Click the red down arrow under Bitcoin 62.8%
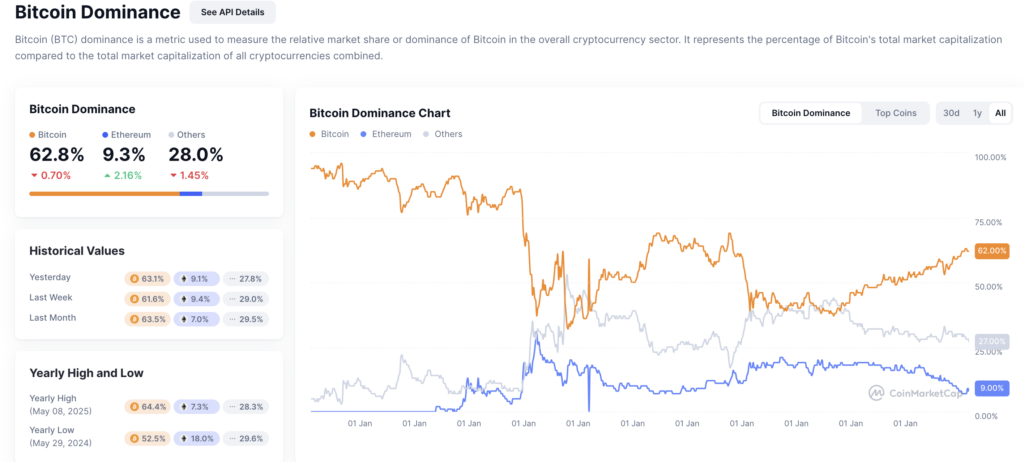Viewport: 1024px width, 462px height. (34, 175)
